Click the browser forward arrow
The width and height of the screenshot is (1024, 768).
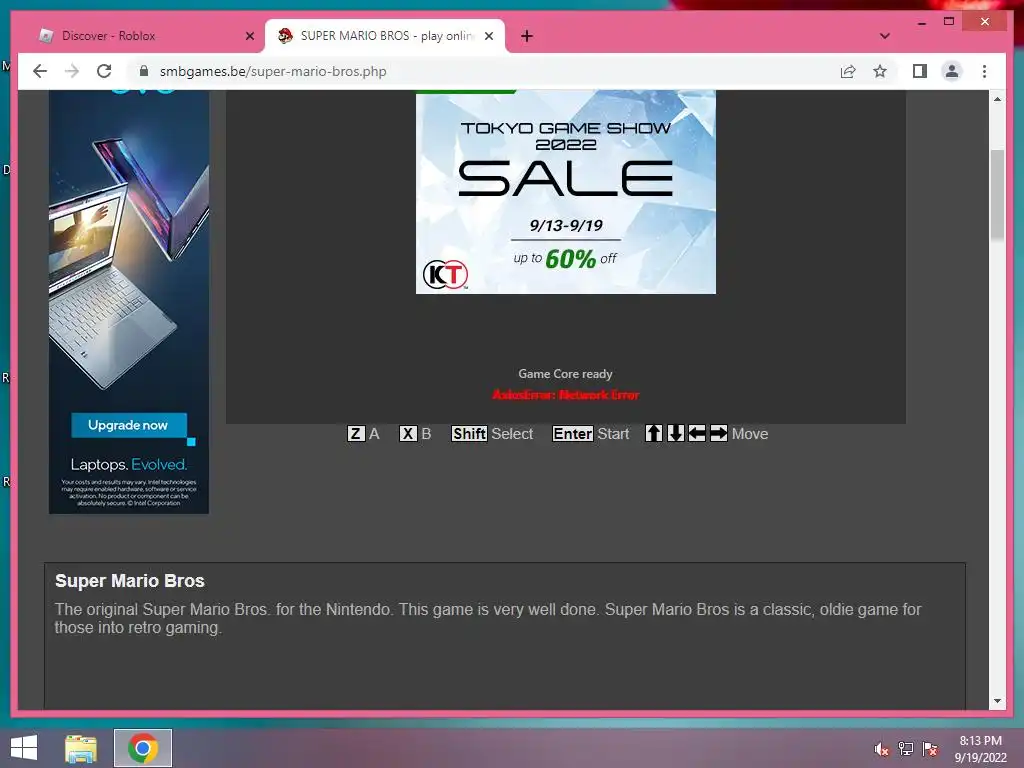pos(72,71)
